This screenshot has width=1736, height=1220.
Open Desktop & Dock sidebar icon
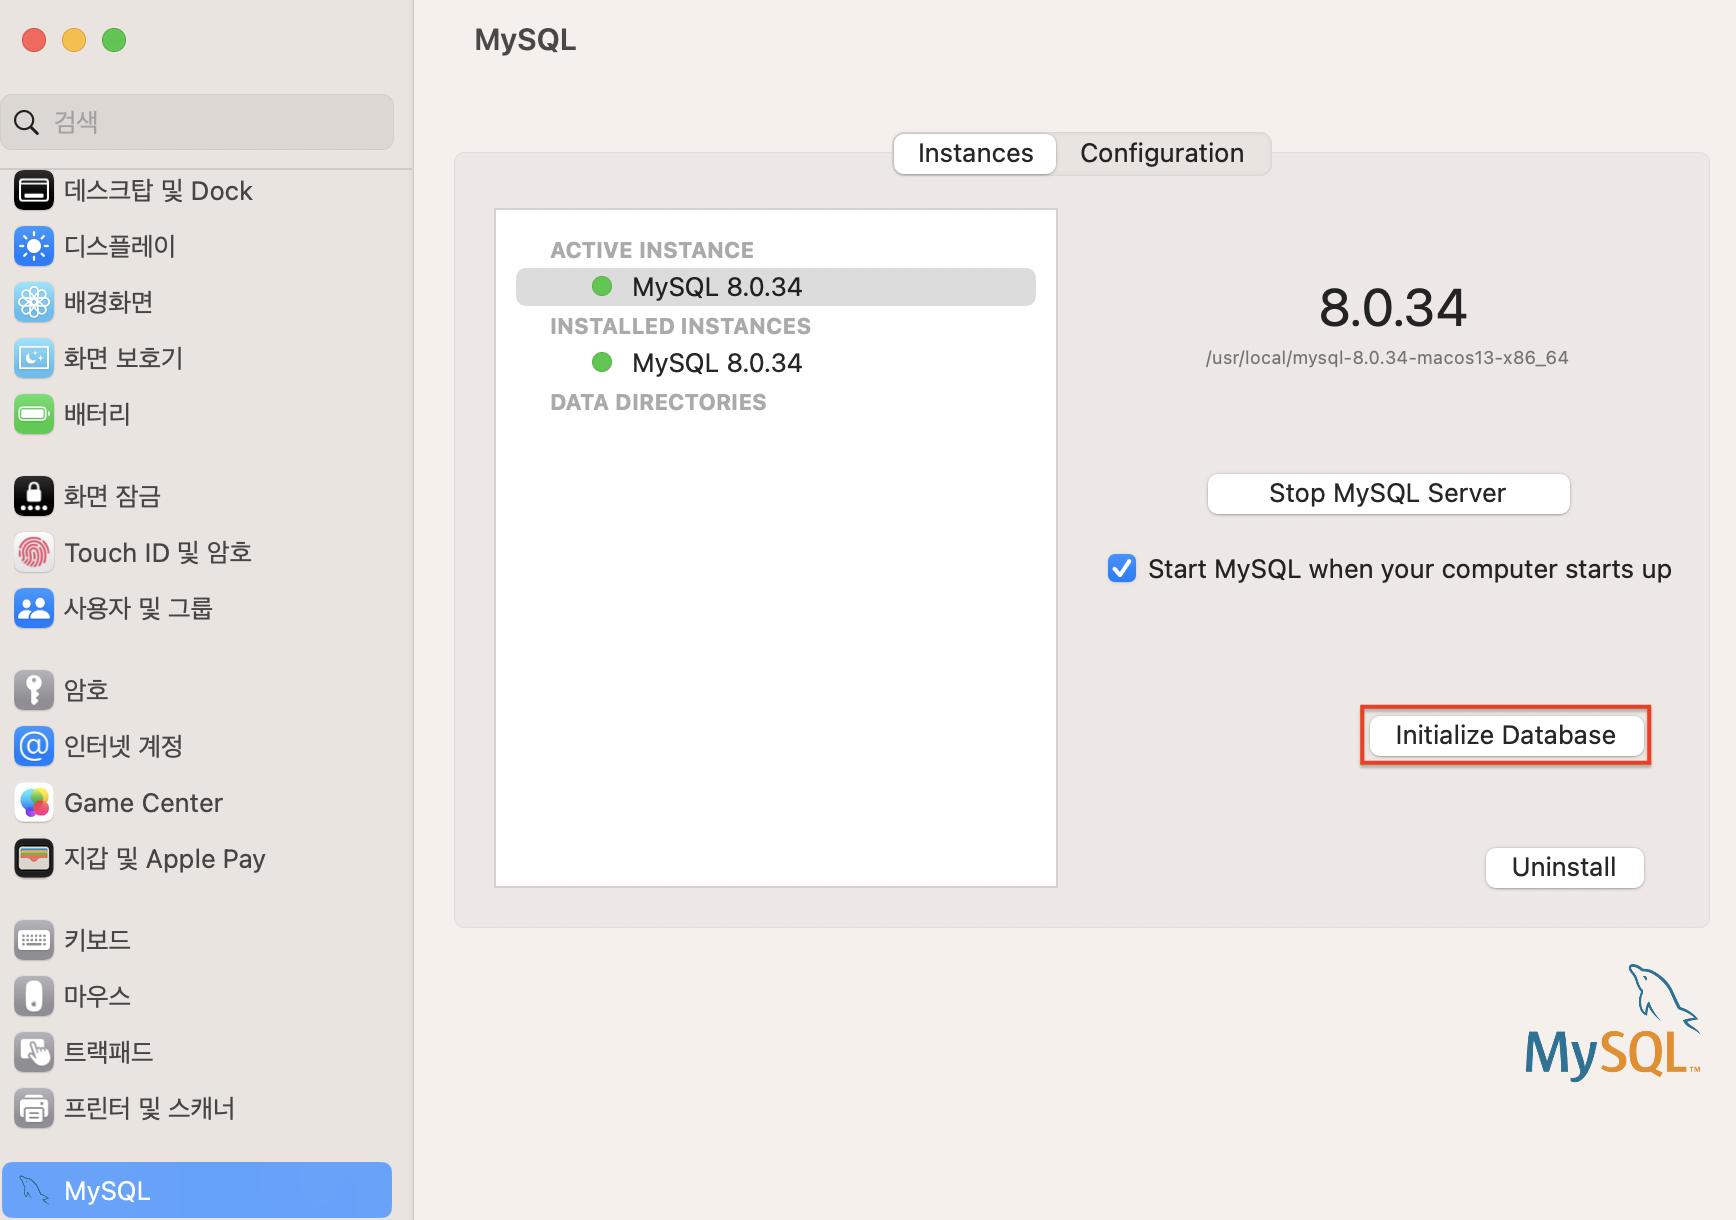(x=34, y=190)
